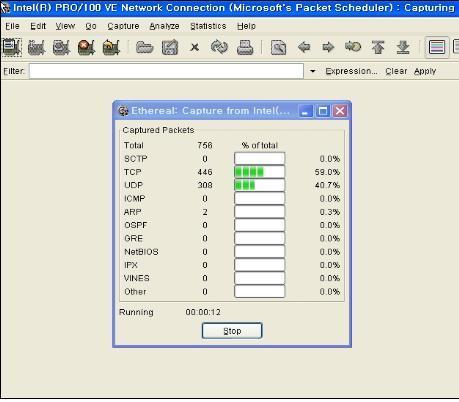Click the UDP count 308
Image resolution: width=459 pixels, height=402 pixels.
[x=205, y=185]
